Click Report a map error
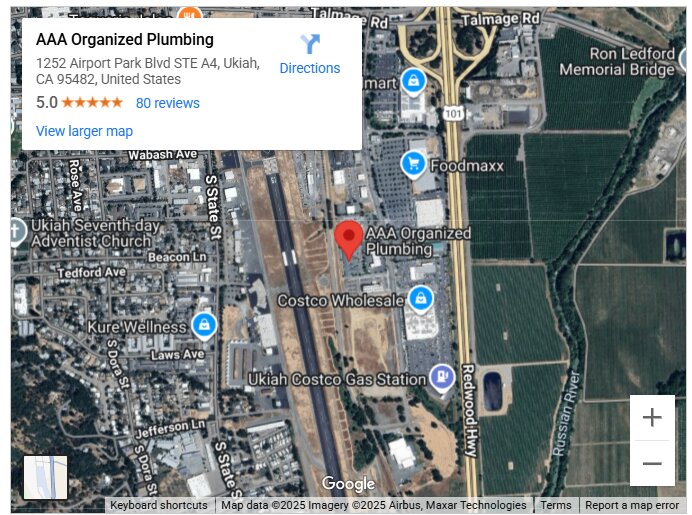This screenshot has height=515, width=692. (x=632, y=505)
